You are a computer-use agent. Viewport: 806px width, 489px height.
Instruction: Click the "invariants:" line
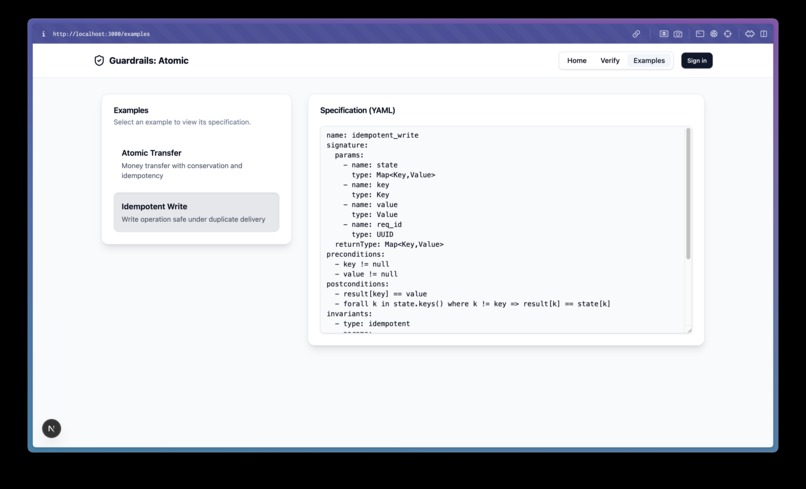pos(349,314)
